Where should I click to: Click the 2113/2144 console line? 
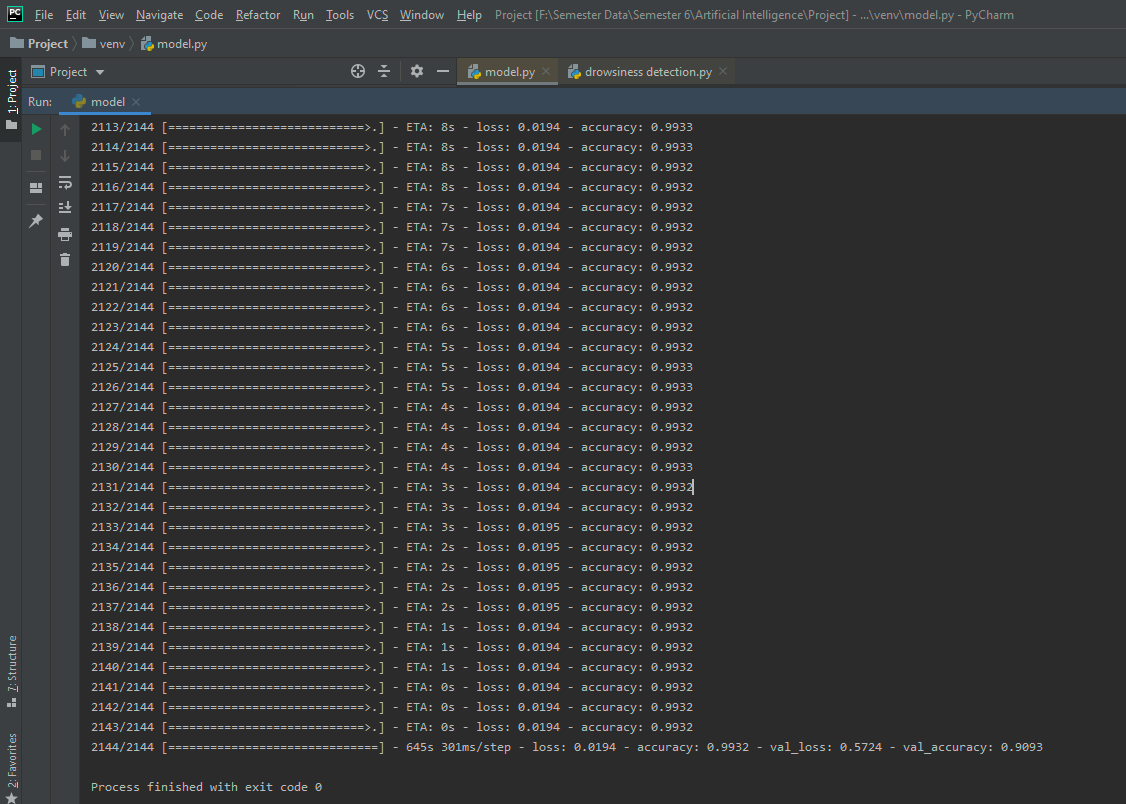[391, 127]
